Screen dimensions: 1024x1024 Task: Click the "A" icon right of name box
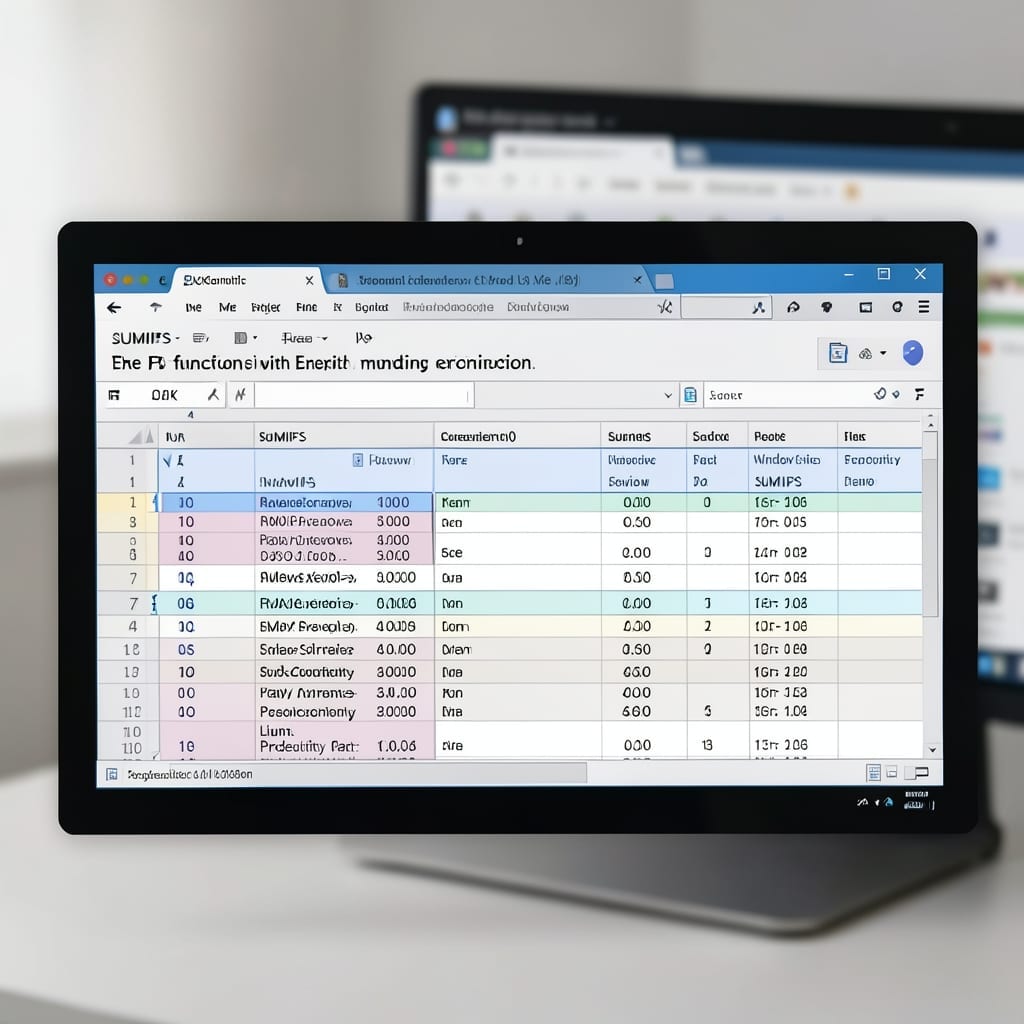(x=213, y=394)
